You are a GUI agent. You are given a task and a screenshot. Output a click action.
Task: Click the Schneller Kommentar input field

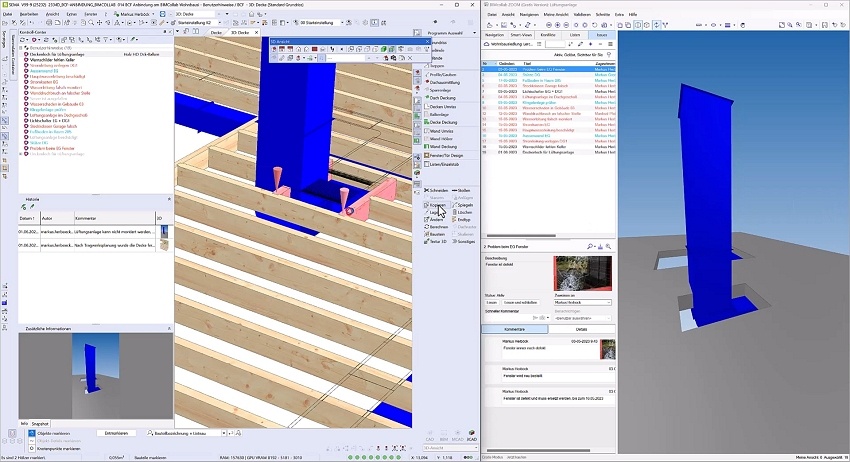pyautogui.click(x=508, y=318)
